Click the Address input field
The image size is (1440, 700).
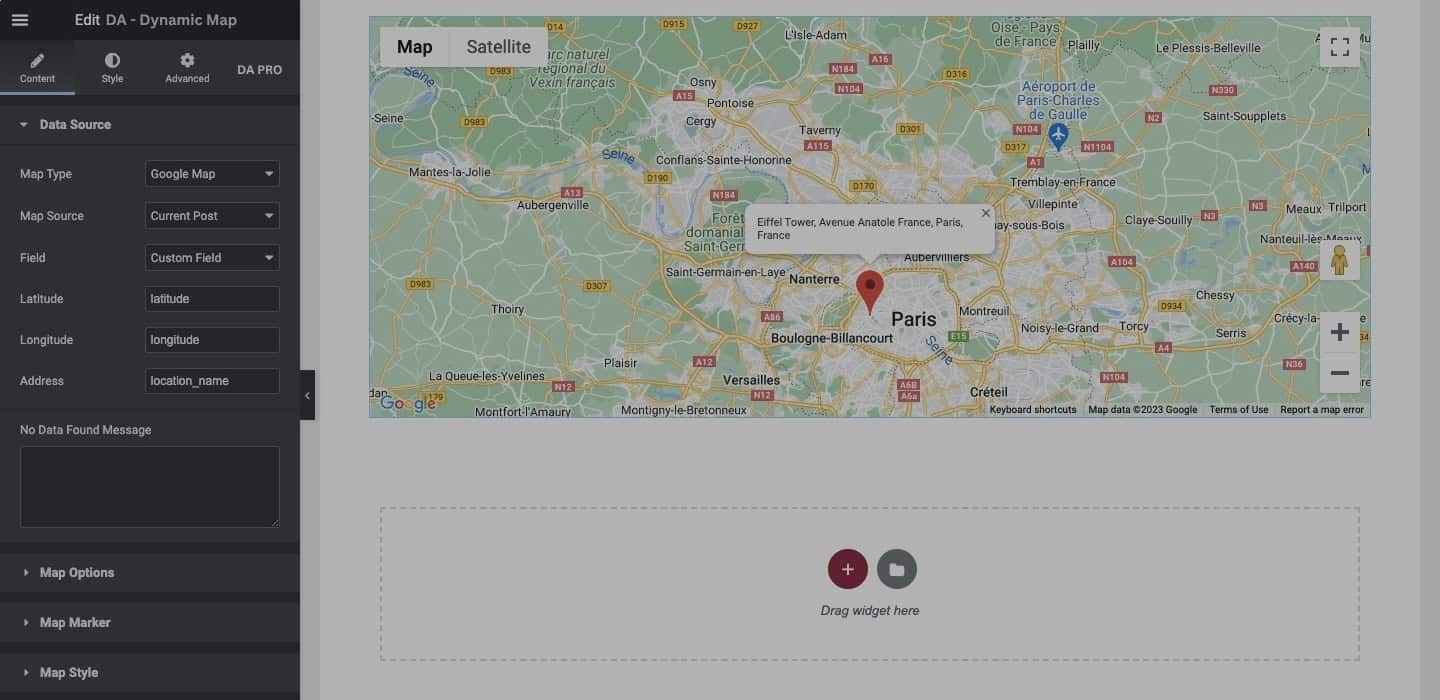(x=212, y=381)
